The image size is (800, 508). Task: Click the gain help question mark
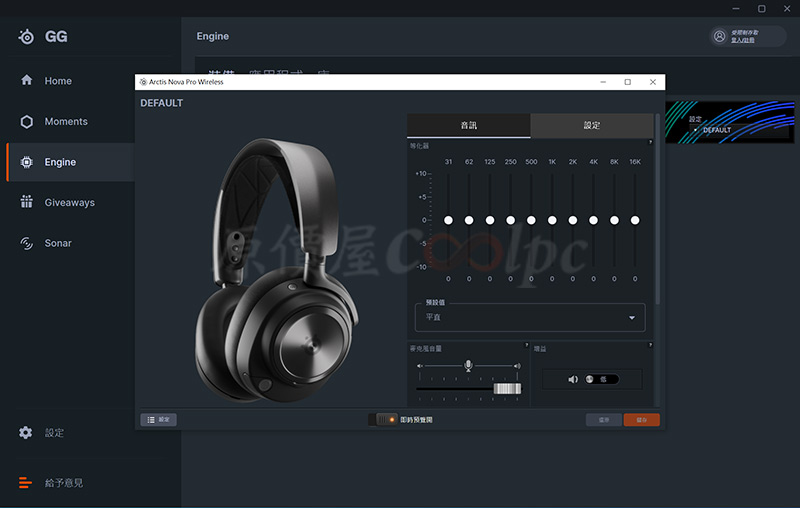[650, 345]
